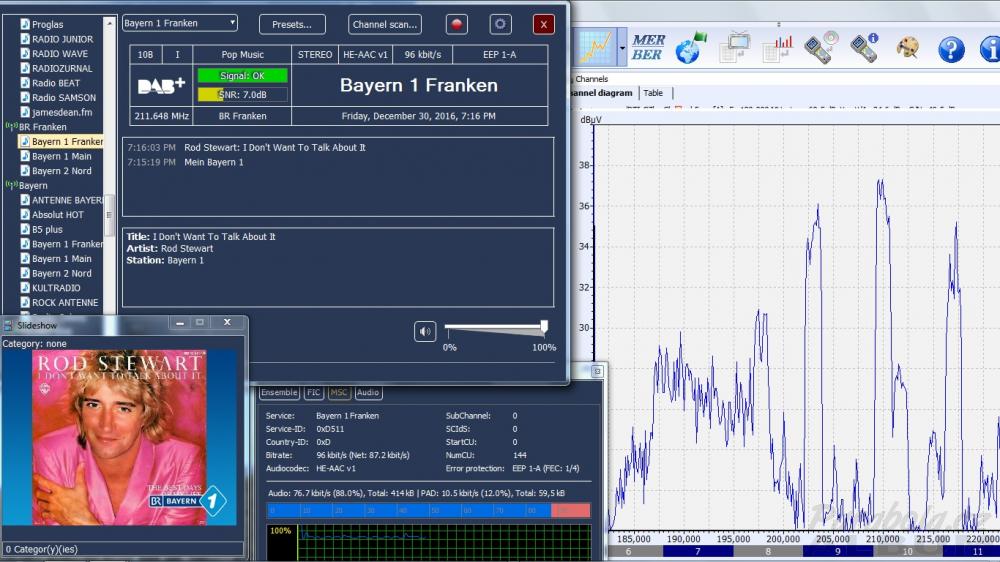
Task: Select RADIO WAVE station
Action: click(x=60, y=54)
